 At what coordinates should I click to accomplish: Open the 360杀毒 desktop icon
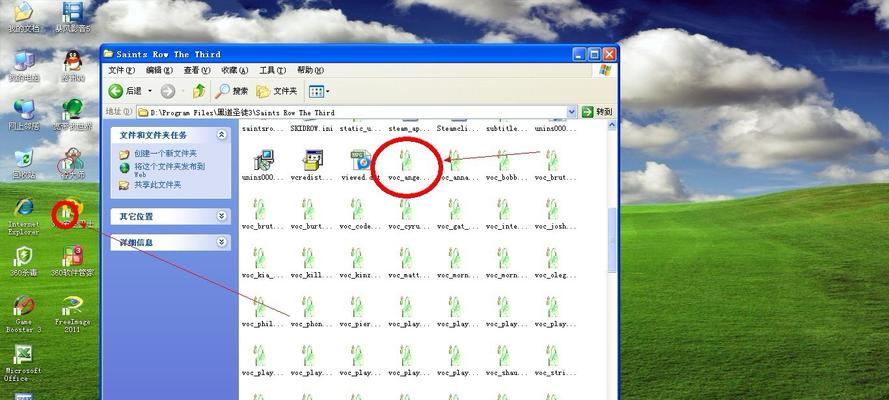(x=24, y=256)
